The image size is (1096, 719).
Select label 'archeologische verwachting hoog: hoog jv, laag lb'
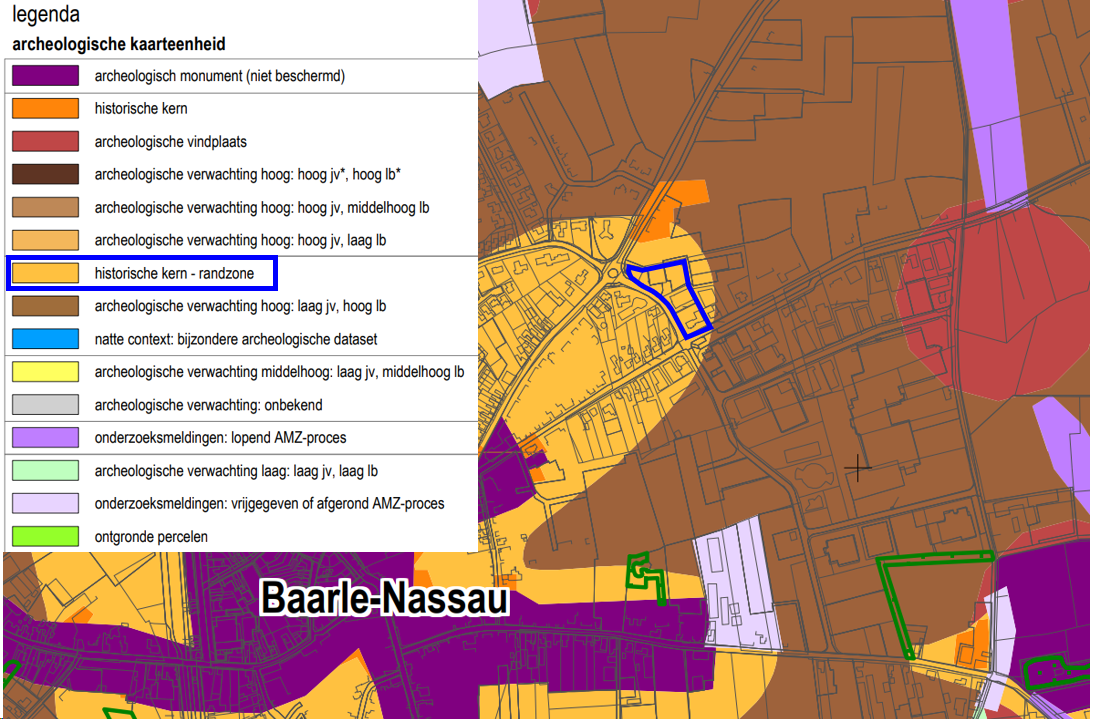tap(240, 240)
